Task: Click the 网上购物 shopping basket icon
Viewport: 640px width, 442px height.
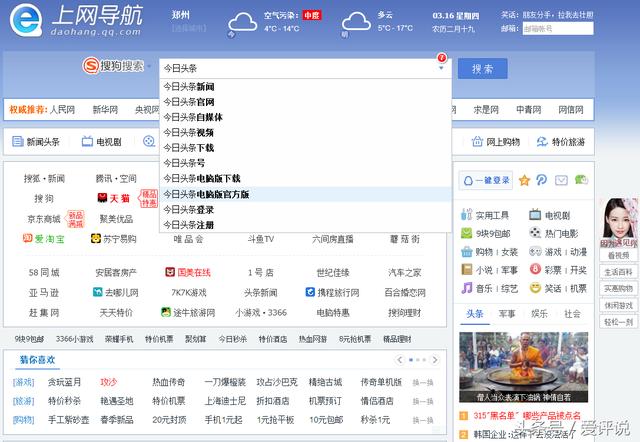Action: (x=477, y=141)
